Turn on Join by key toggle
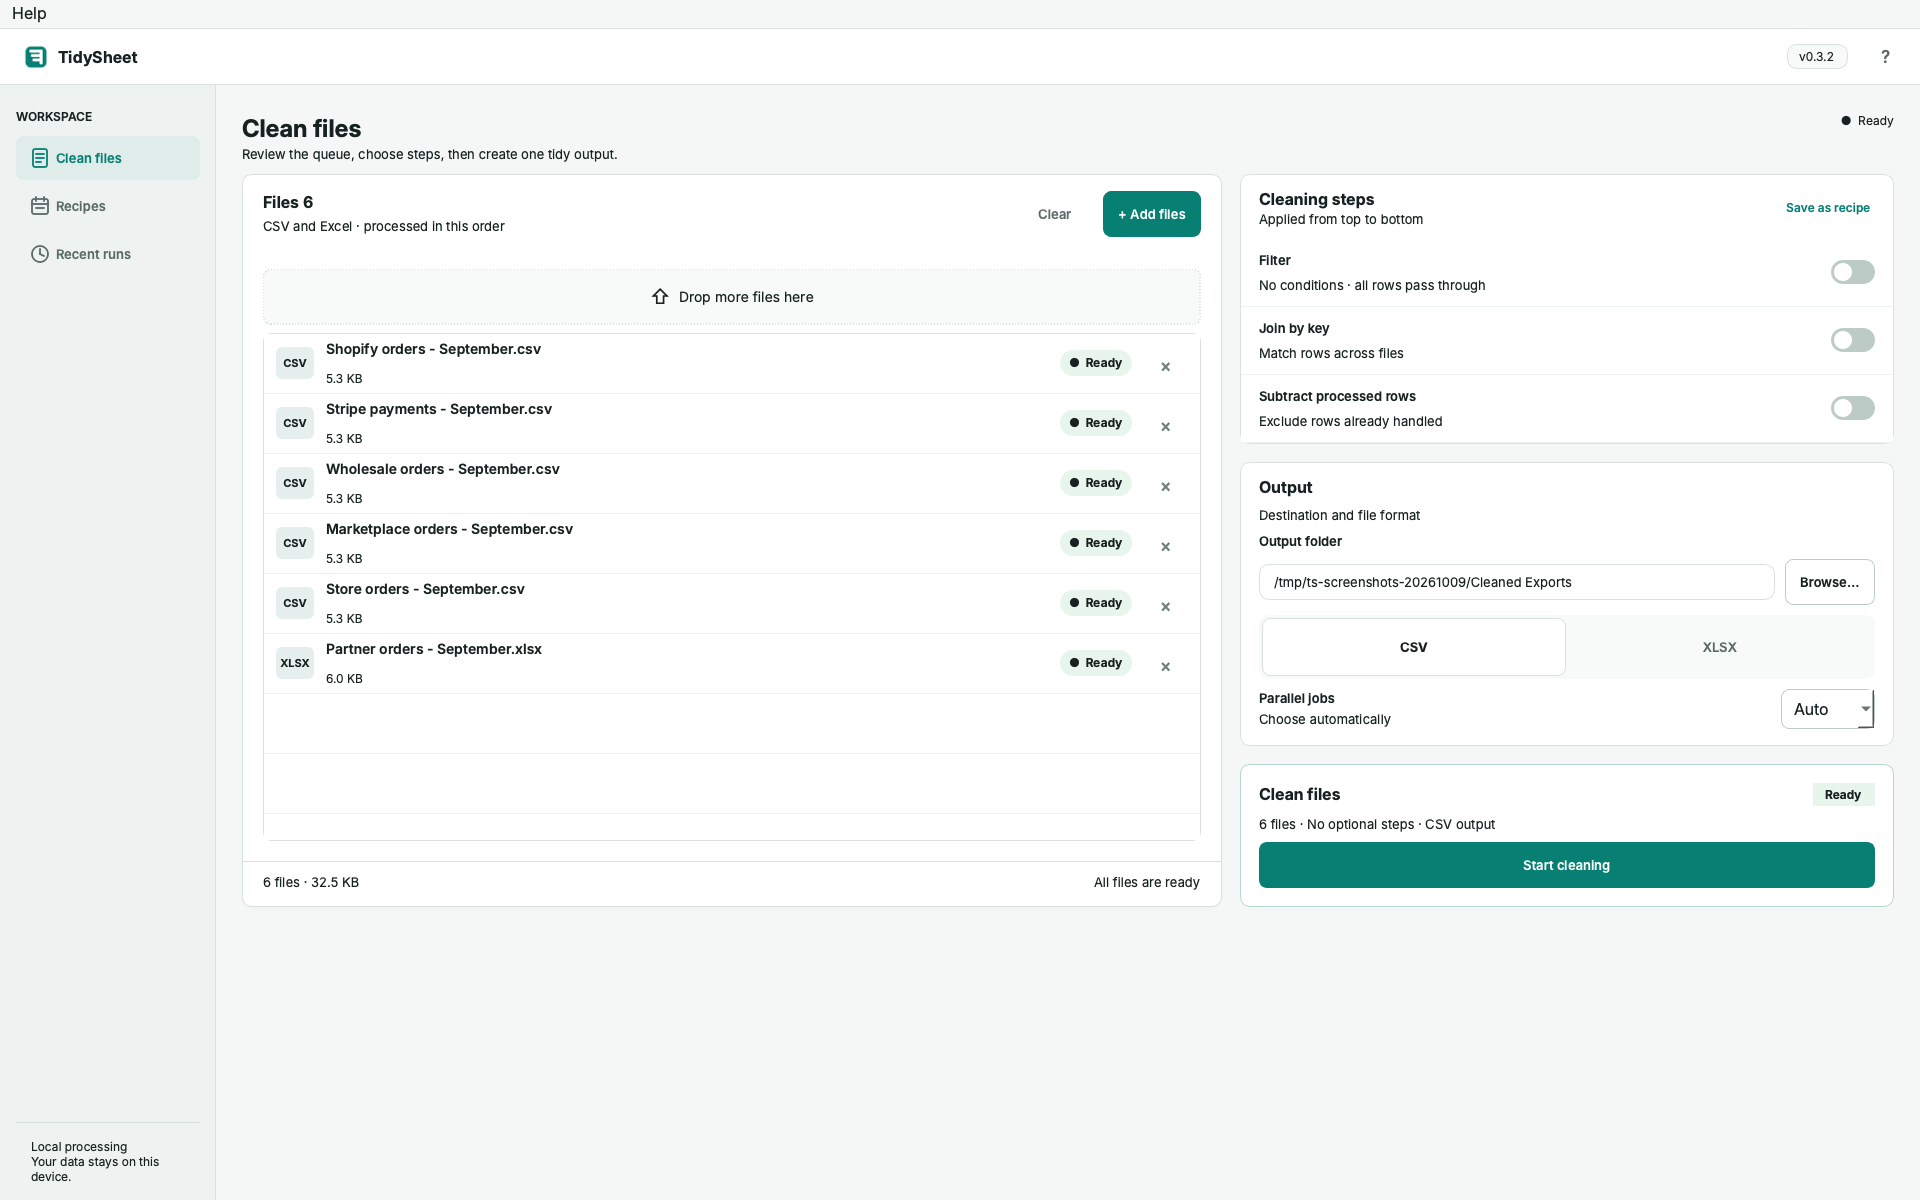 coord(1853,340)
